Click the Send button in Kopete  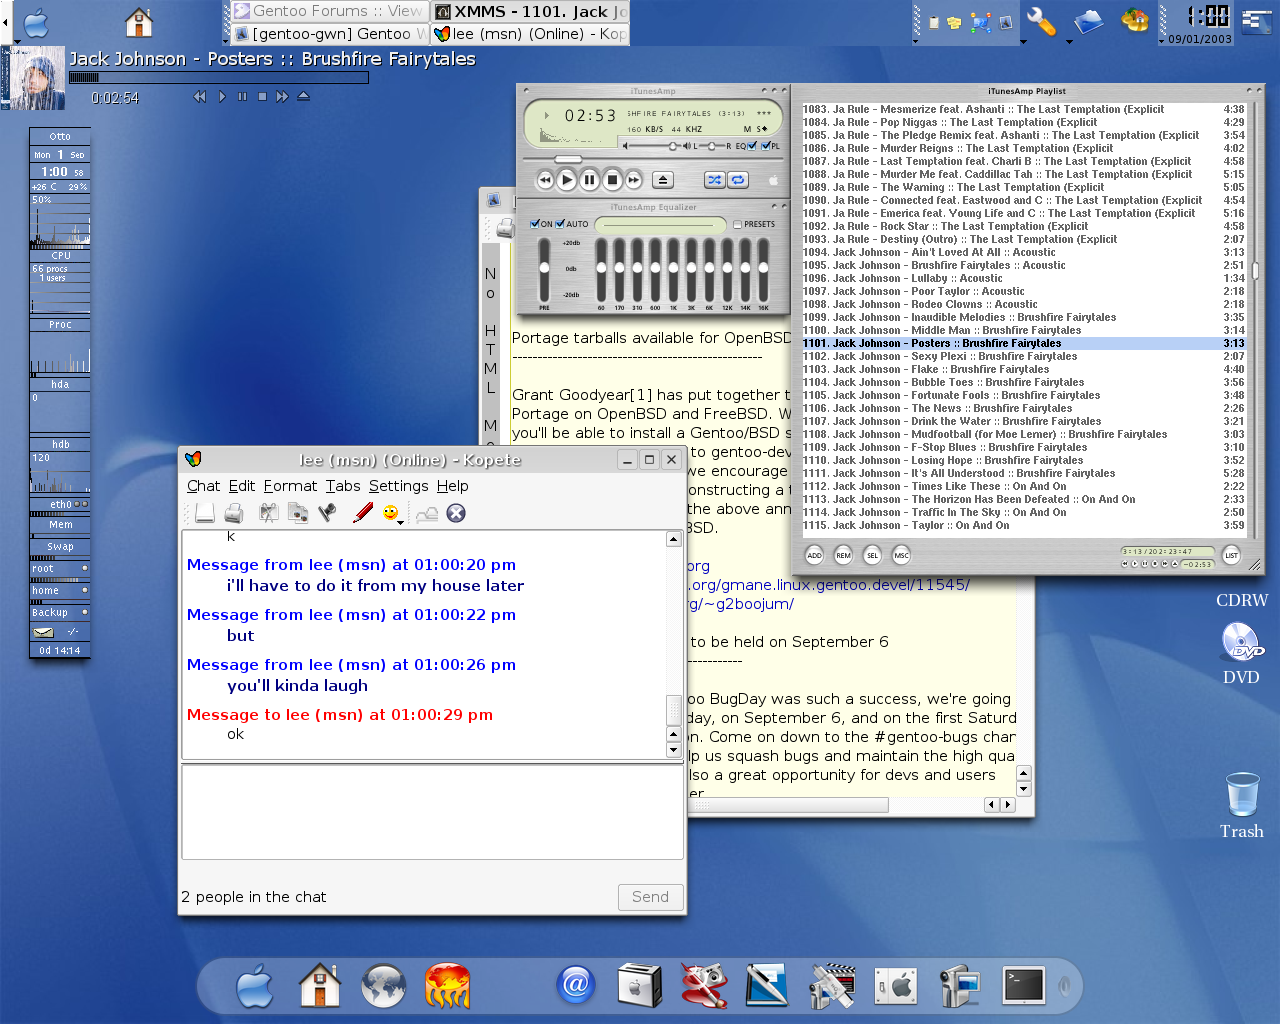point(650,897)
